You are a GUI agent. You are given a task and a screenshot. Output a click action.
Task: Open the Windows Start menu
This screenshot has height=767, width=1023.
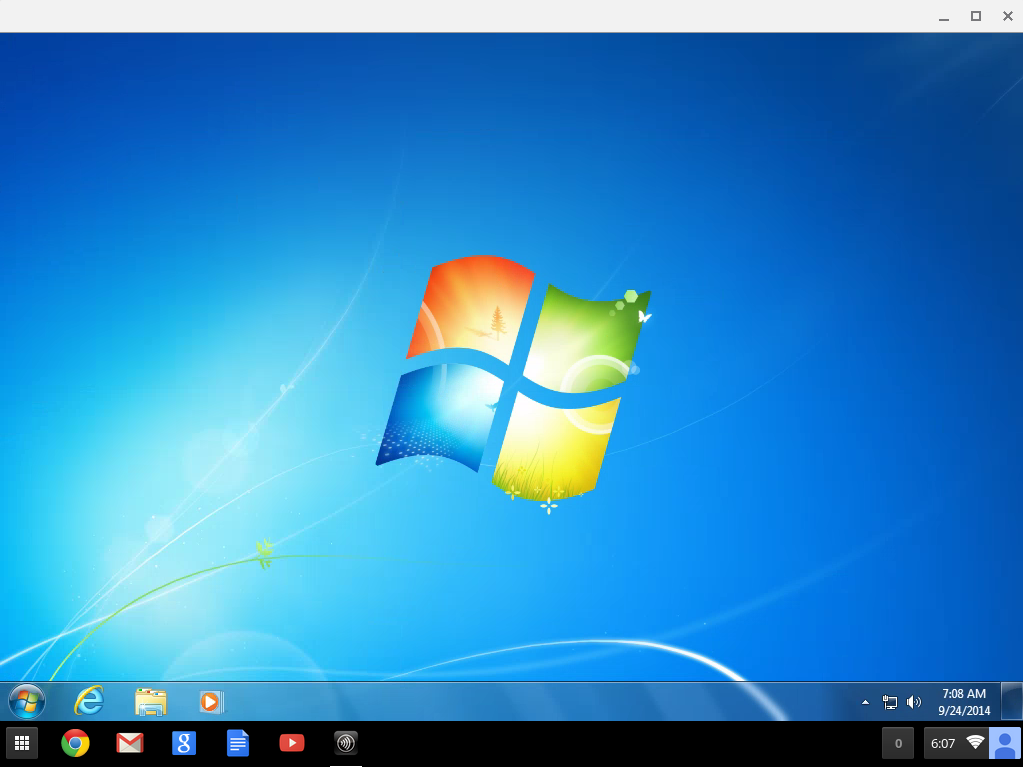click(26, 701)
